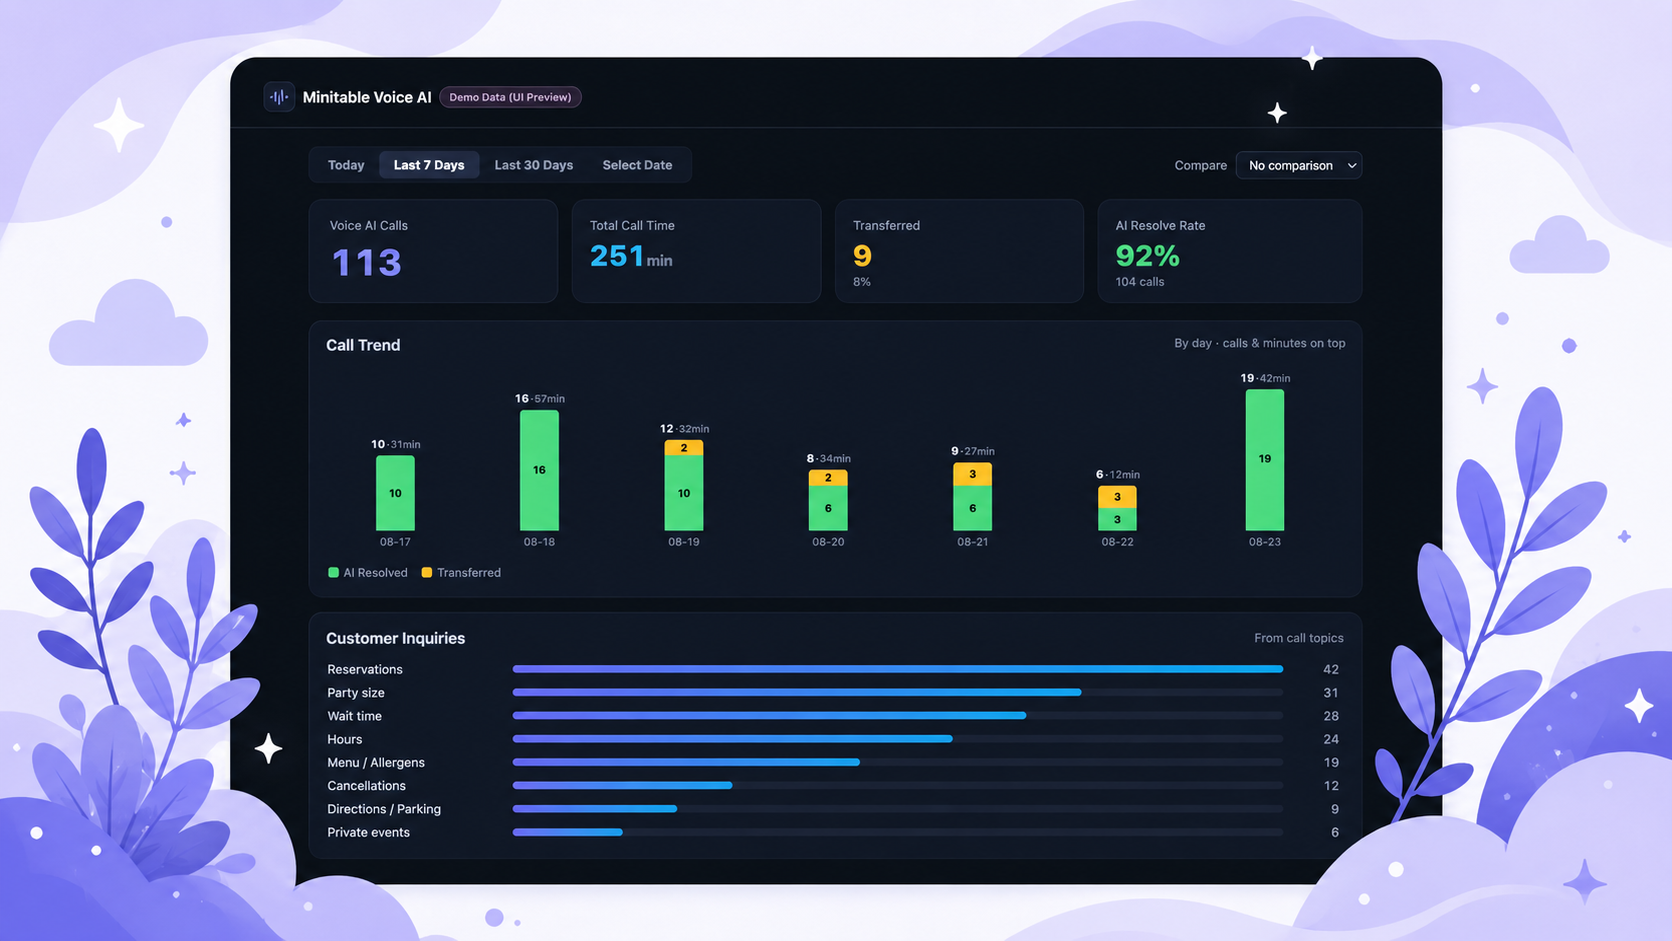The height and width of the screenshot is (941, 1672).
Task: Click the green resolved segment for 08-21
Action: 972,508
